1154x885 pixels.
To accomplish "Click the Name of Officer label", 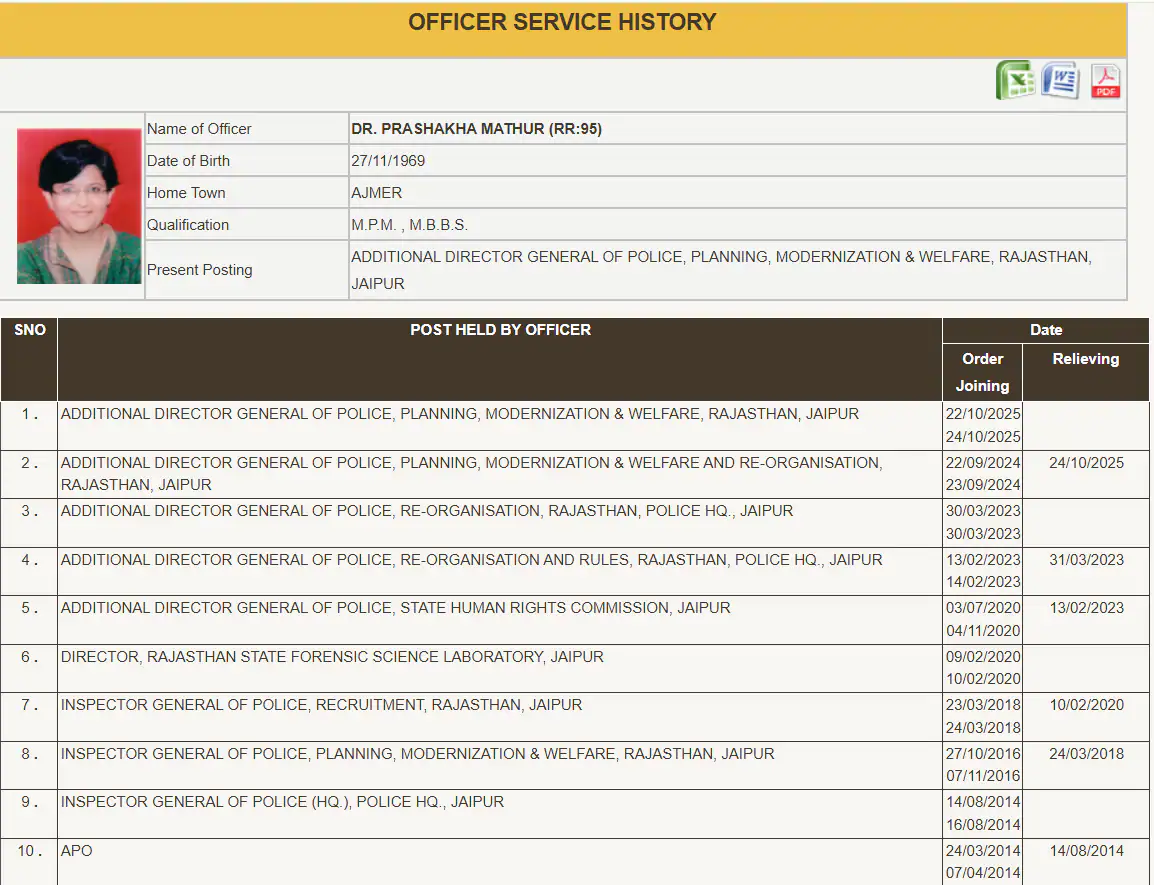I will pyautogui.click(x=199, y=129).
